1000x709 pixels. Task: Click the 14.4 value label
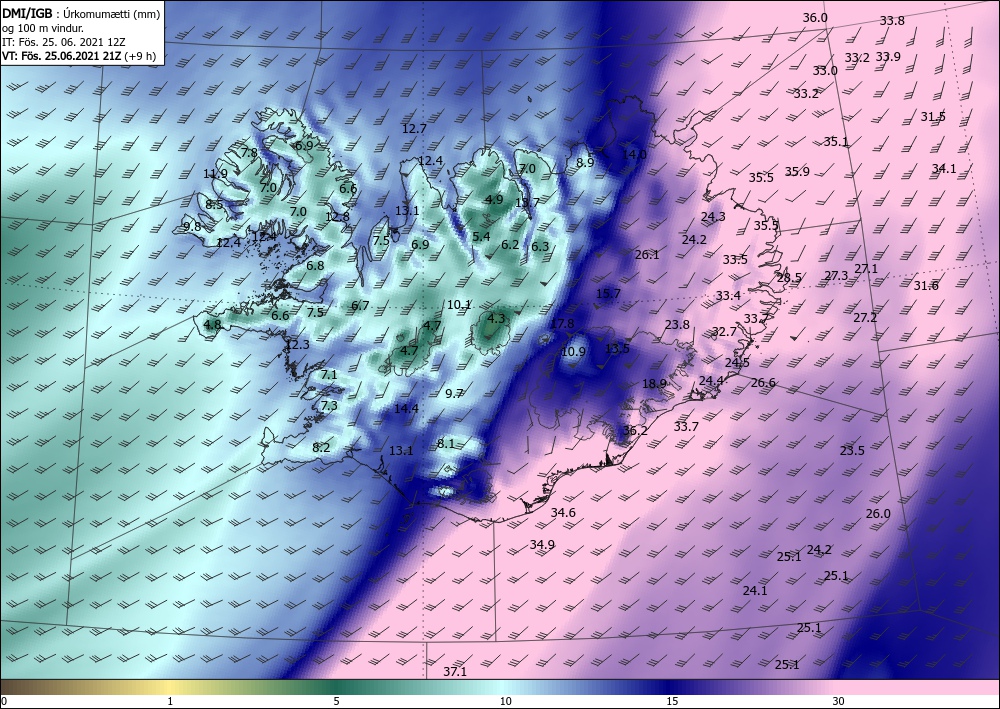click(x=406, y=409)
